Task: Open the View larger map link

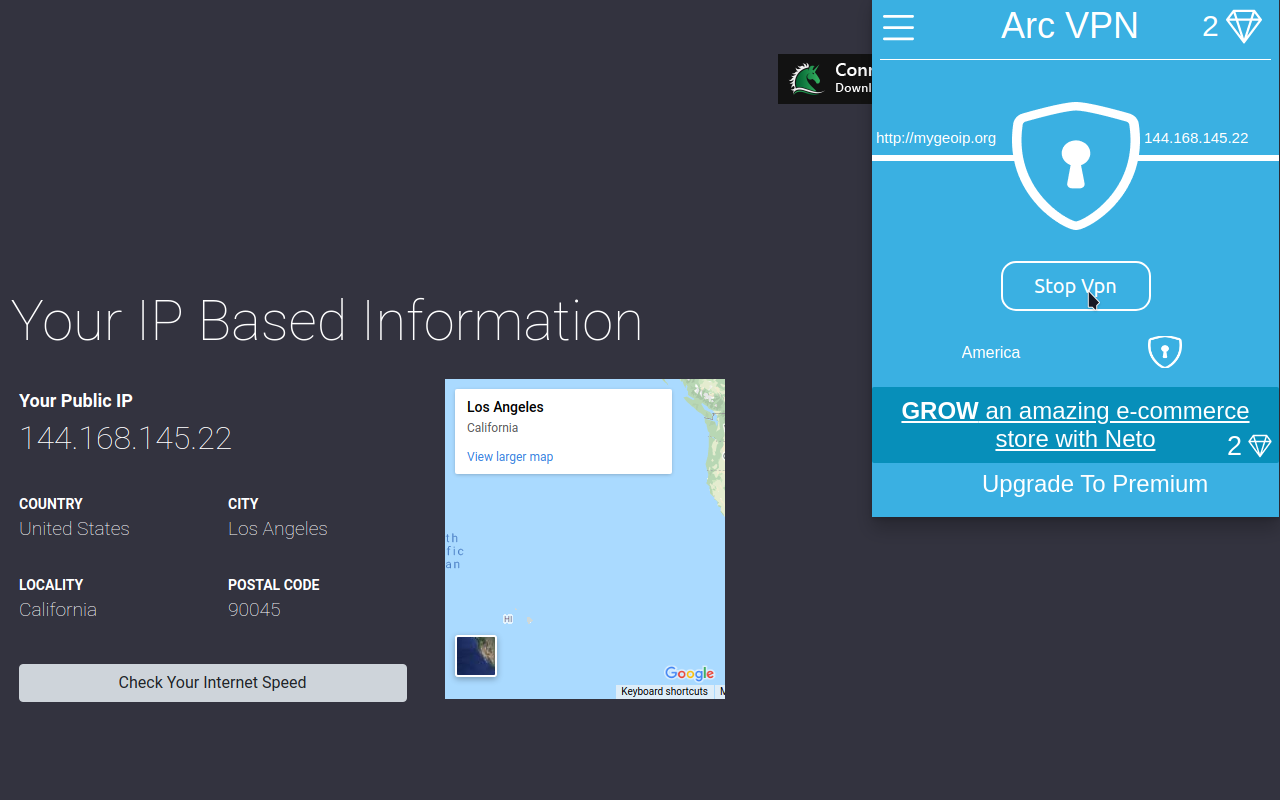Action: pyautogui.click(x=510, y=457)
